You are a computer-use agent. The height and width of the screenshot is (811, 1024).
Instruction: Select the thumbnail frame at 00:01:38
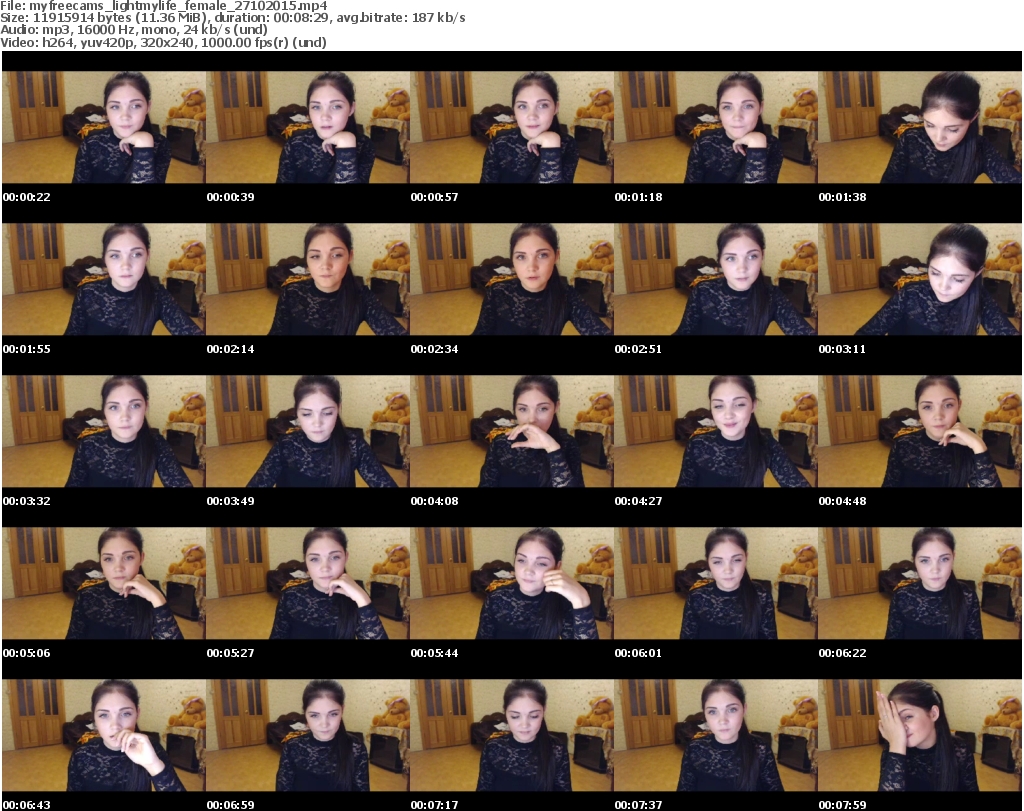[x=920, y=127]
